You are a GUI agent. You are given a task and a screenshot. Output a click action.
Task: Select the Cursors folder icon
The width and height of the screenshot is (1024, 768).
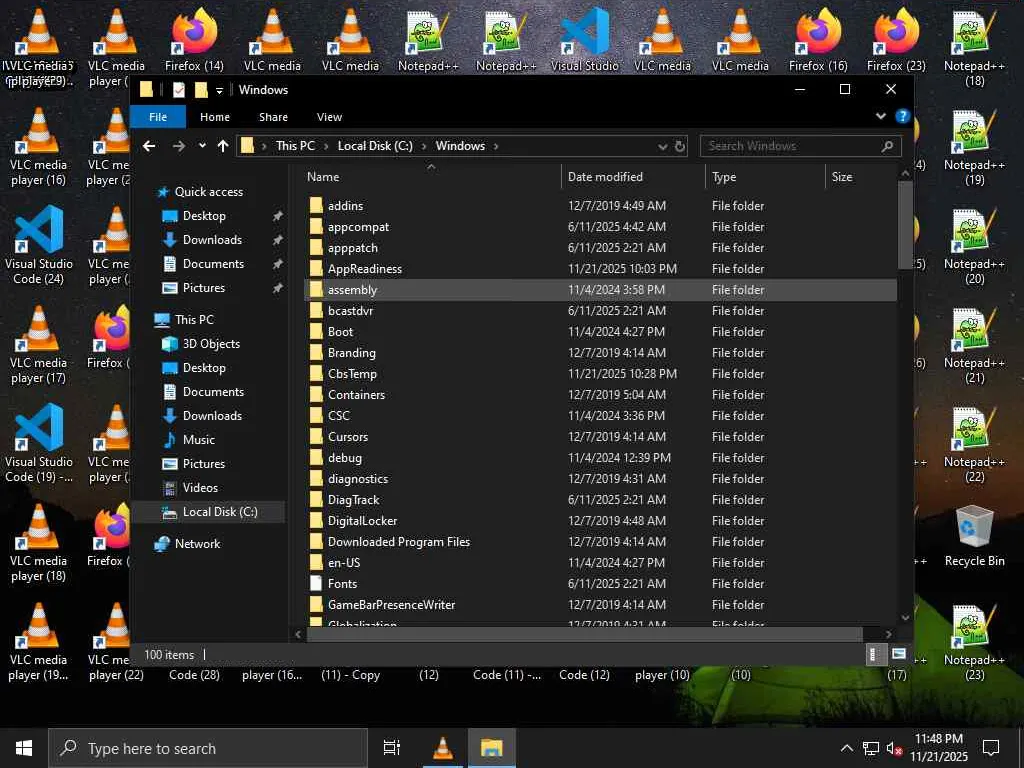(316, 437)
